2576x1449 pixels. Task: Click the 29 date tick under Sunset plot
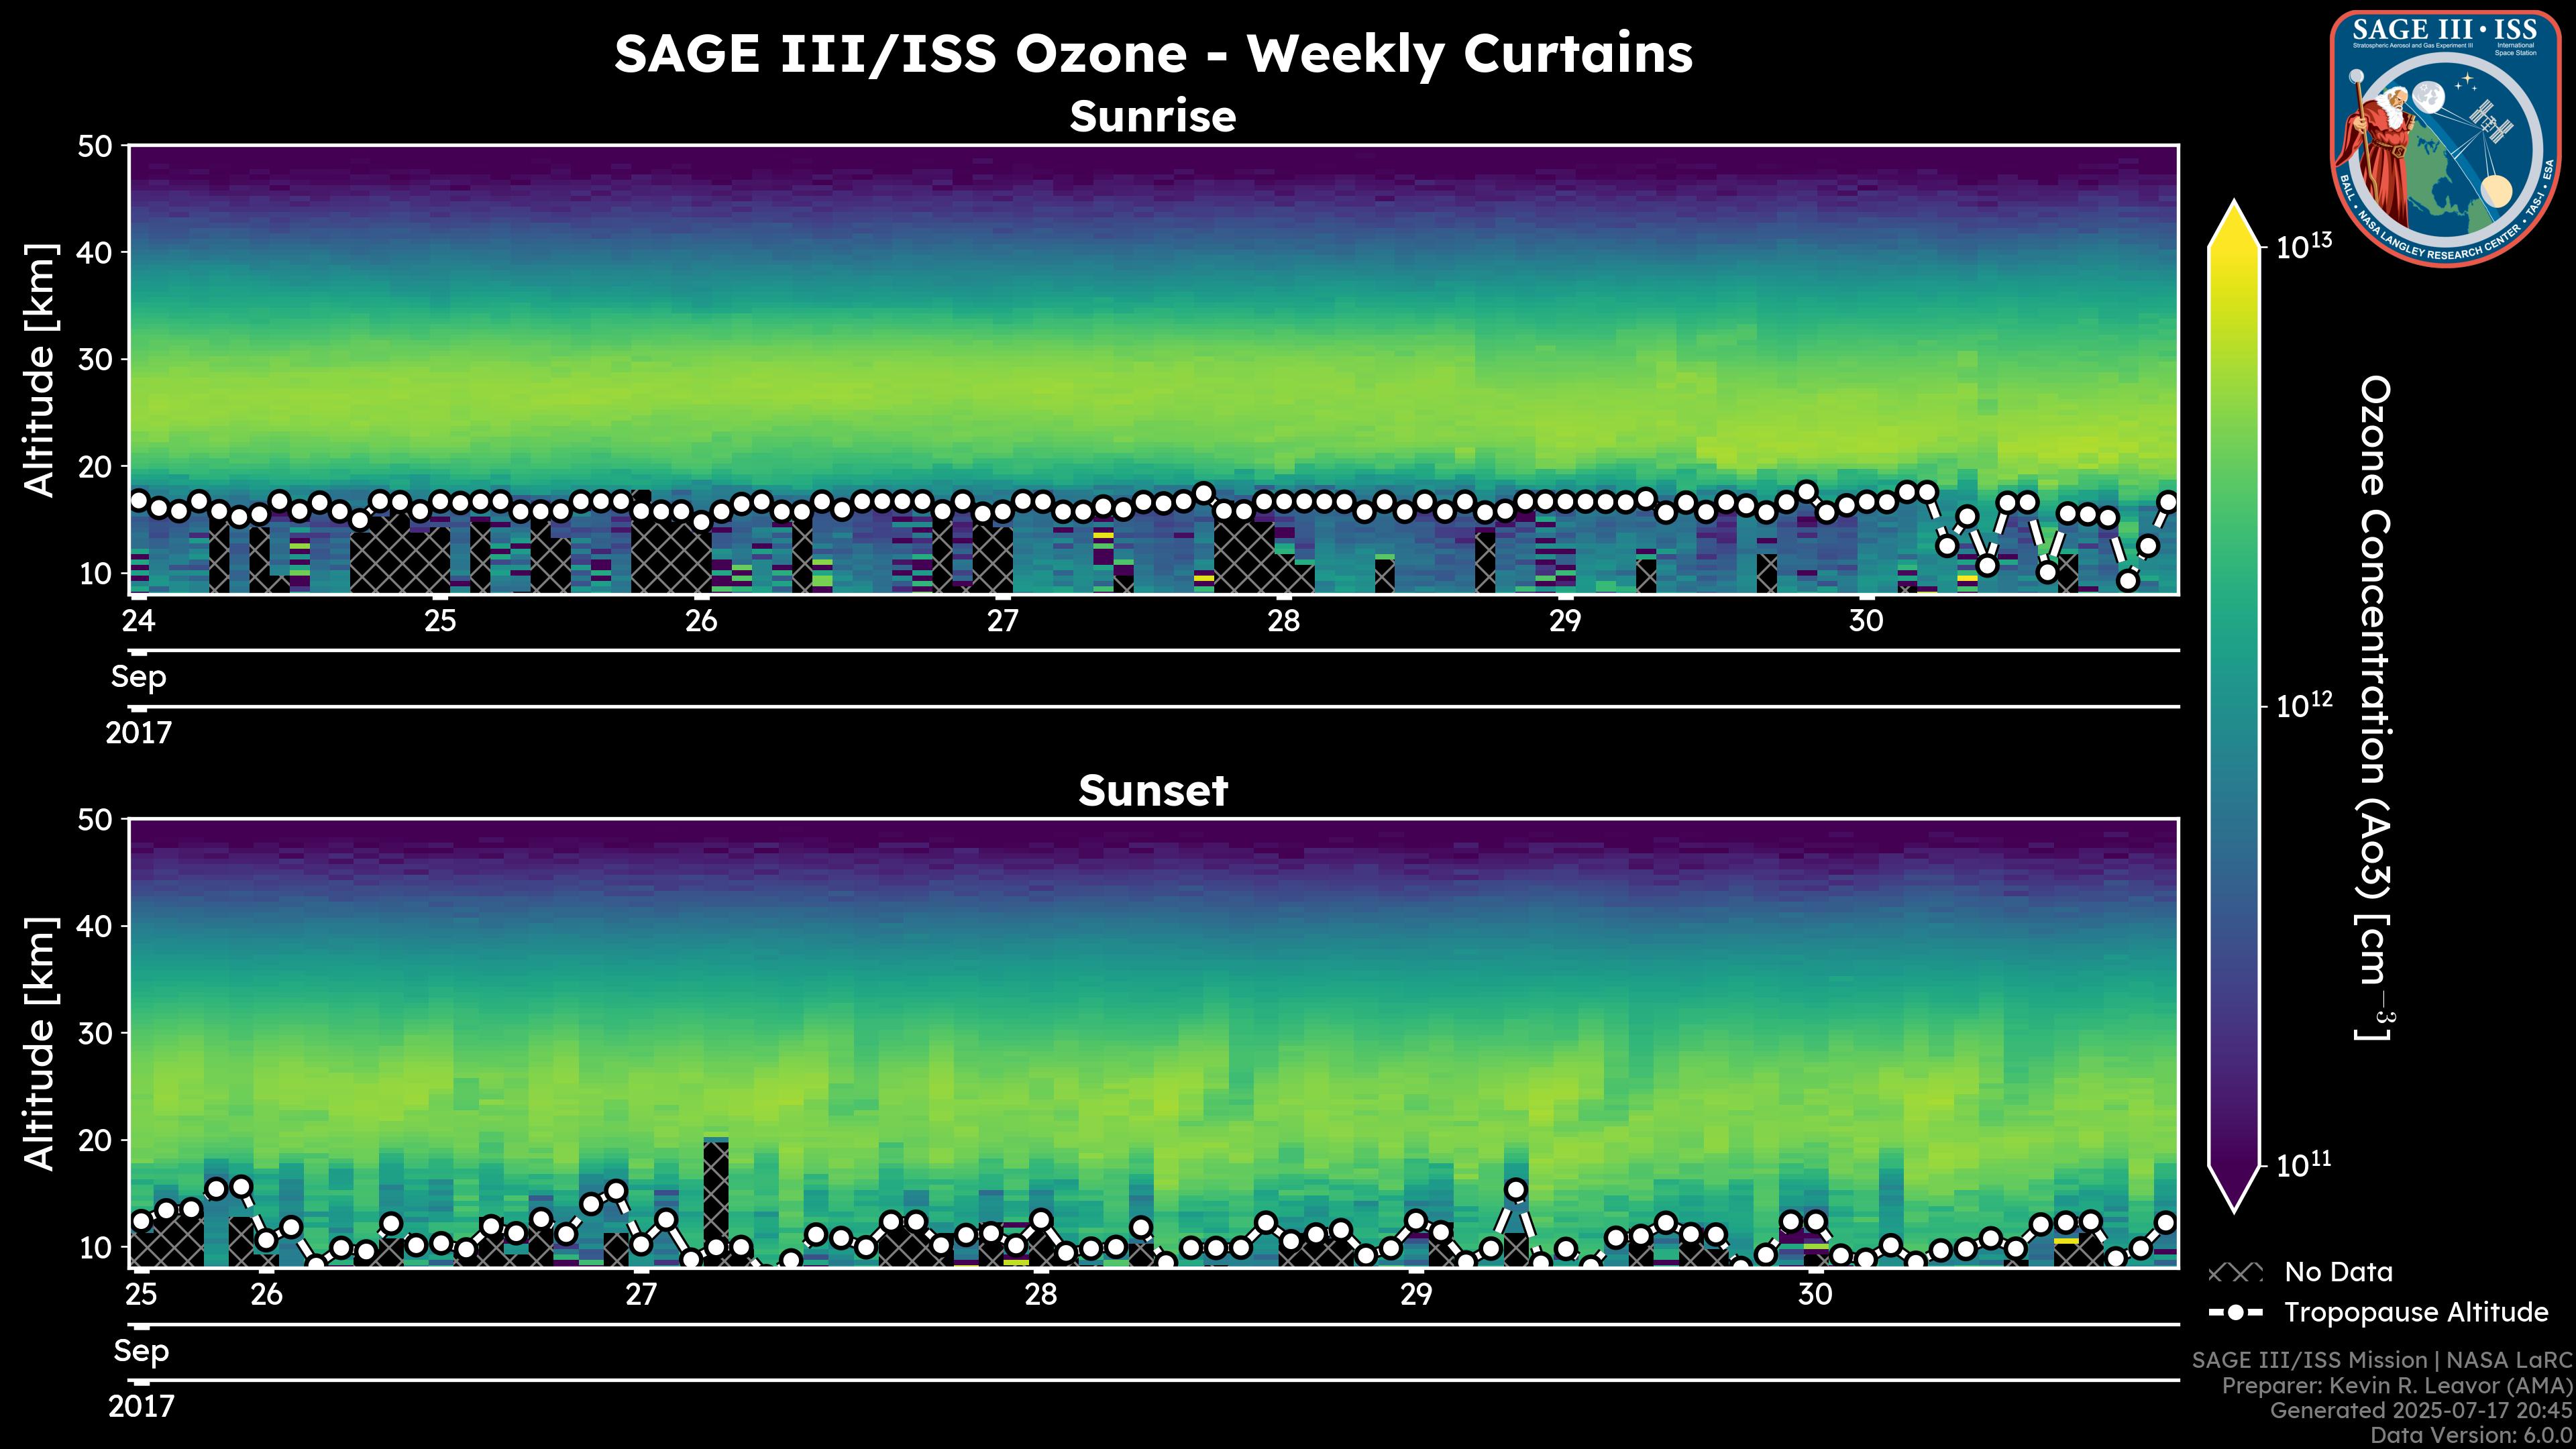(1415, 1295)
